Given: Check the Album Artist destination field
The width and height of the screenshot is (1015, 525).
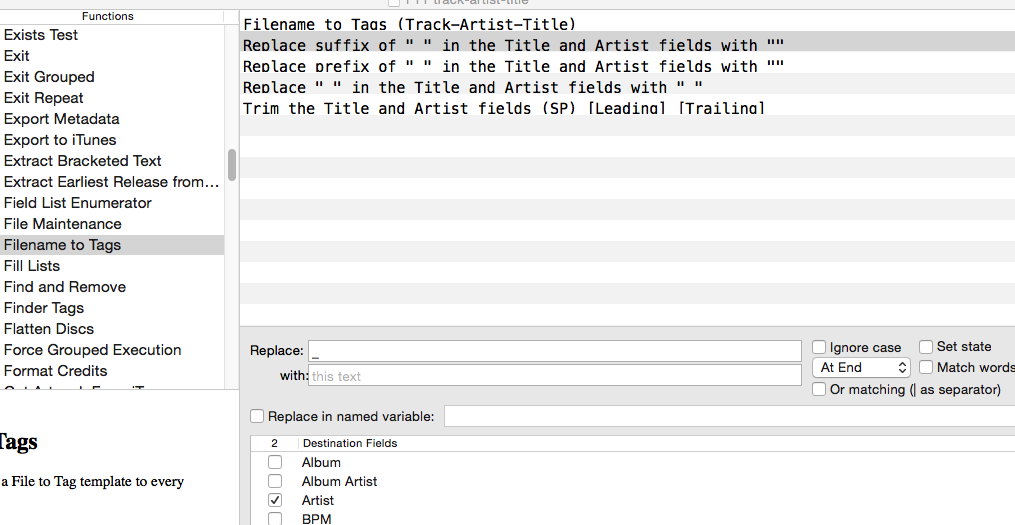Looking at the screenshot, I should 275,481.
